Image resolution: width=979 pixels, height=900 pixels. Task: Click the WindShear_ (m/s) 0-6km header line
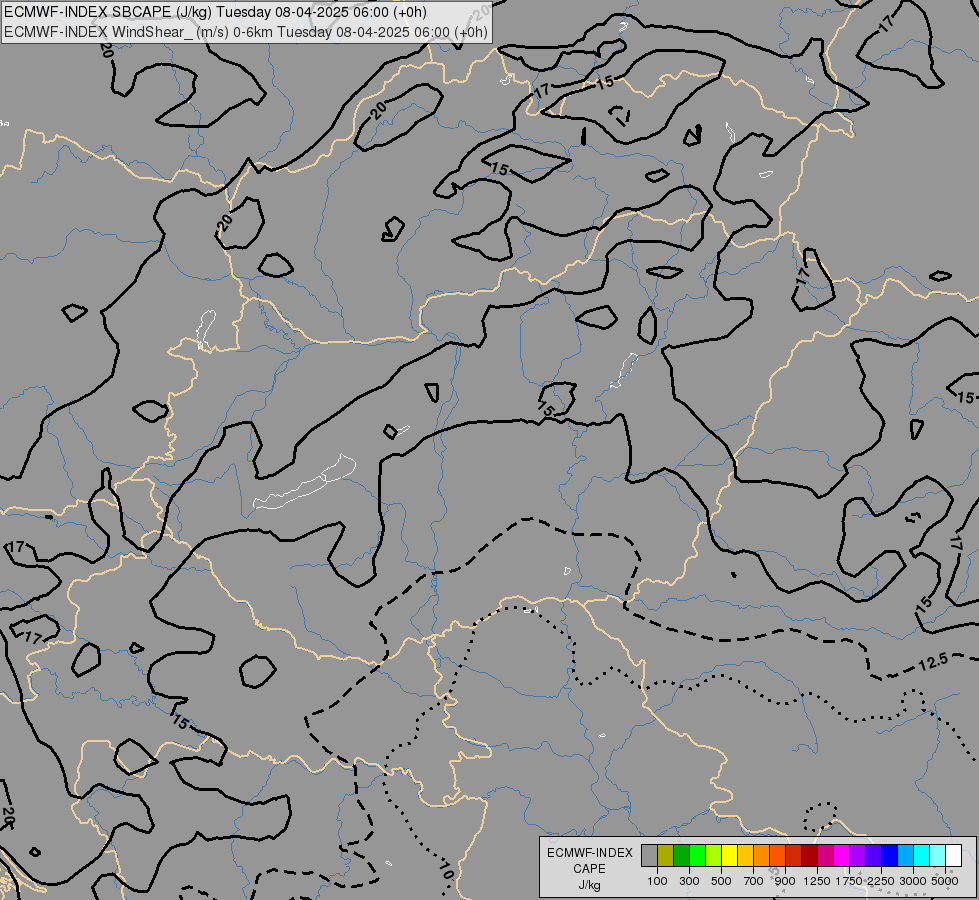(x=245, y=32)
